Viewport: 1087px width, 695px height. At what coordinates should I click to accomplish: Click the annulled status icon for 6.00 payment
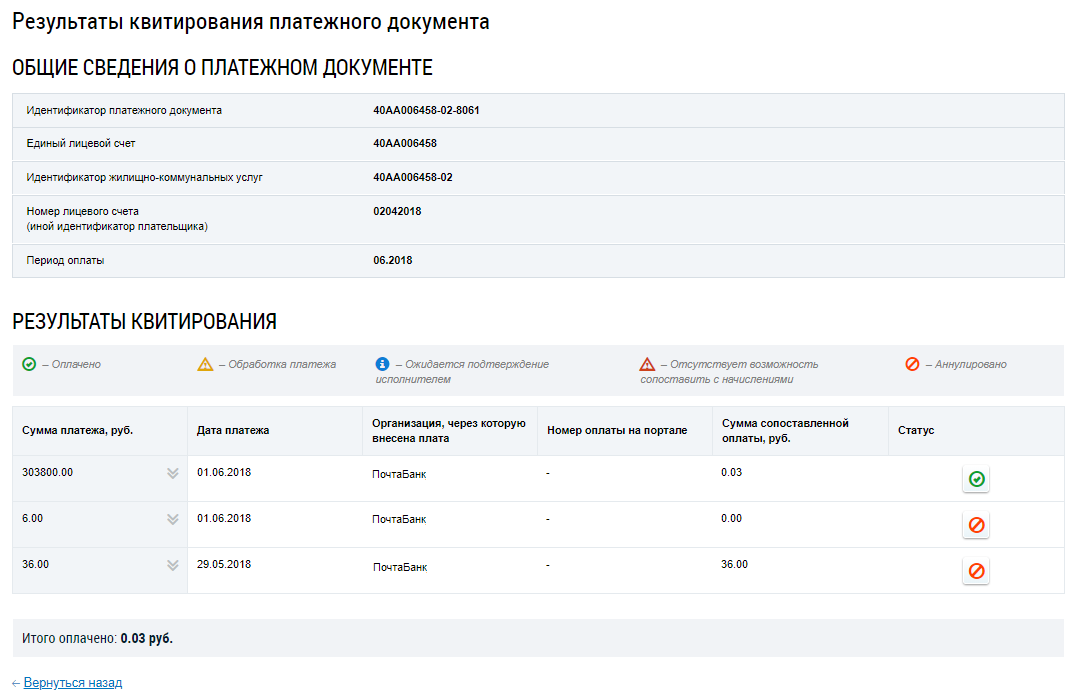(x=976, y=526)
